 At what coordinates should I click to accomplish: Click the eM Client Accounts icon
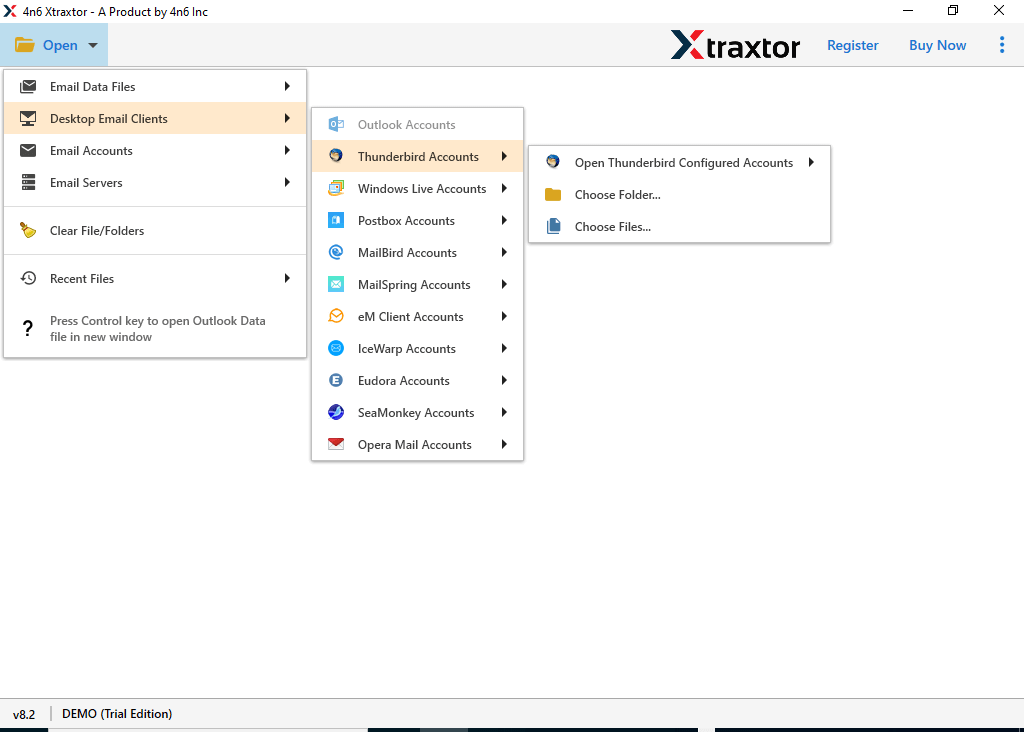(x=335, y=316)
